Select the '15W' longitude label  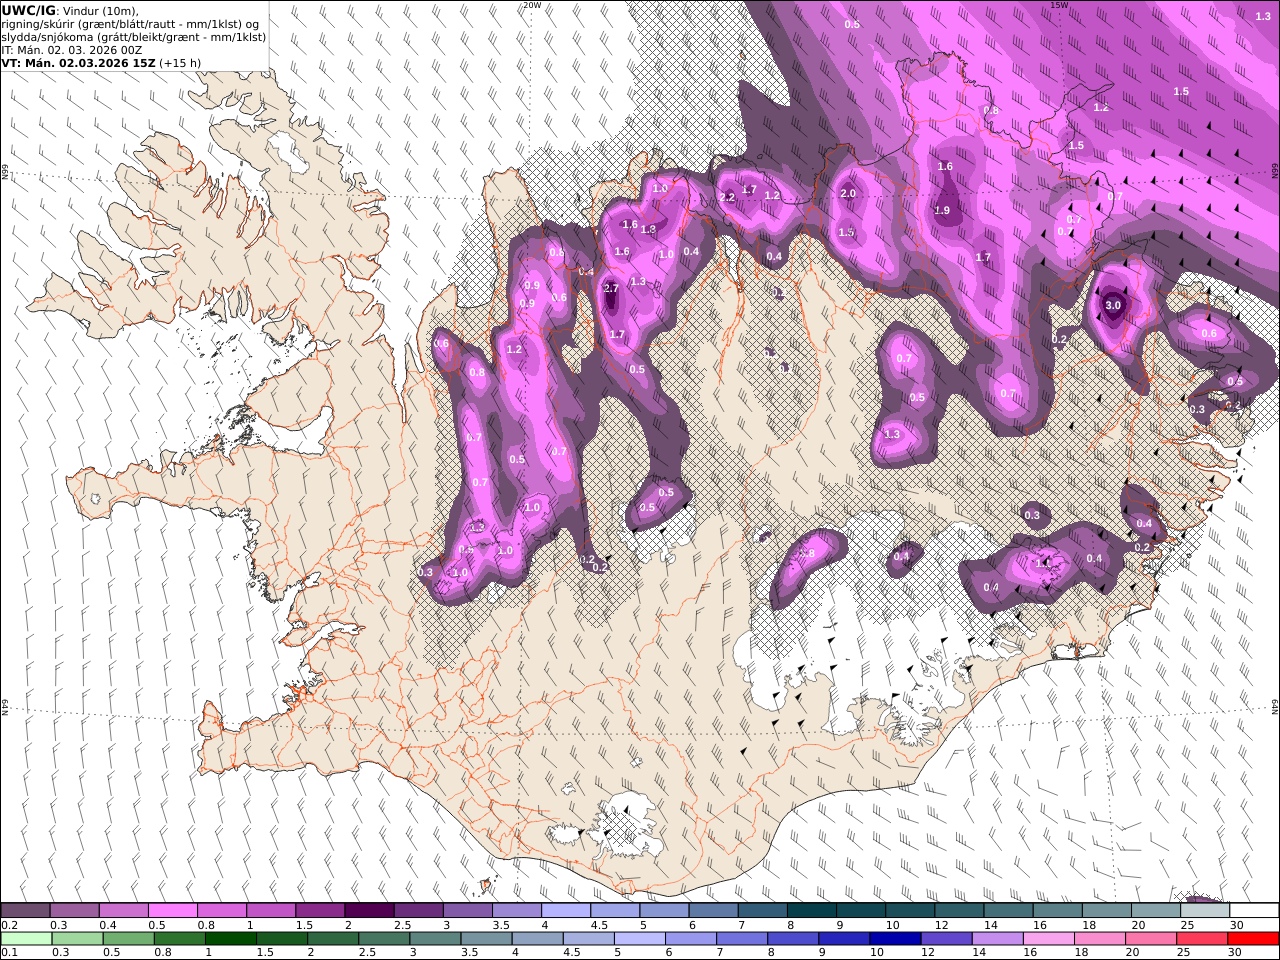1058,5
